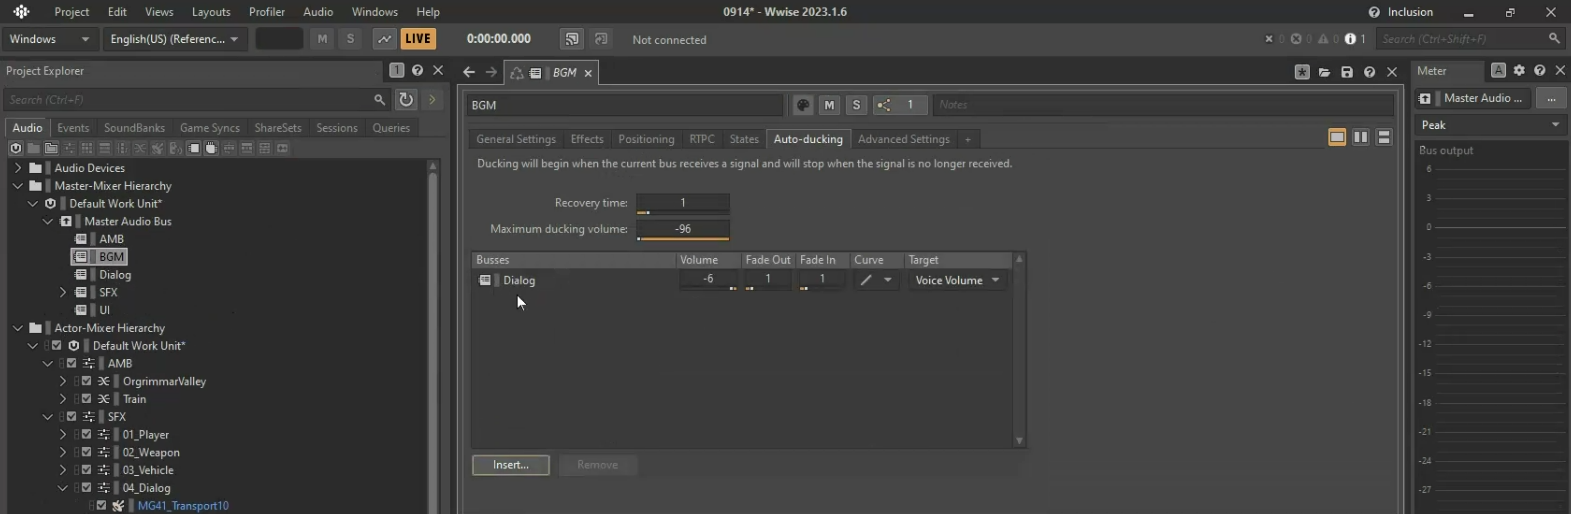Click the go forward arrow in property editor
This screenshot has height=514, width=1571.
(491, 72)
